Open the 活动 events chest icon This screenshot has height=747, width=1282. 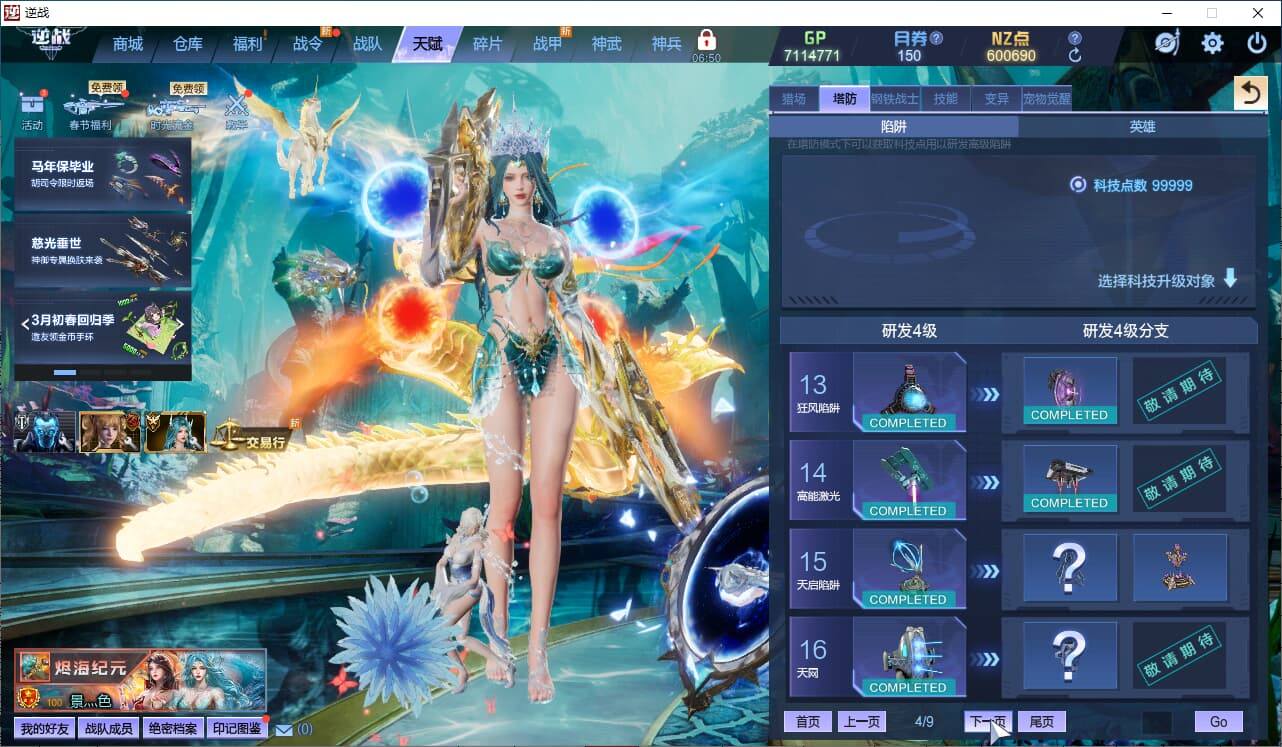tap(33, 109)
